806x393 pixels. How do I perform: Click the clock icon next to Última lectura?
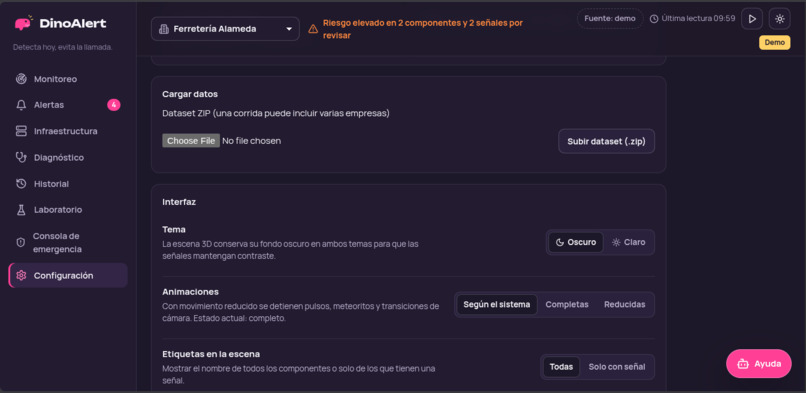(654, 19)
